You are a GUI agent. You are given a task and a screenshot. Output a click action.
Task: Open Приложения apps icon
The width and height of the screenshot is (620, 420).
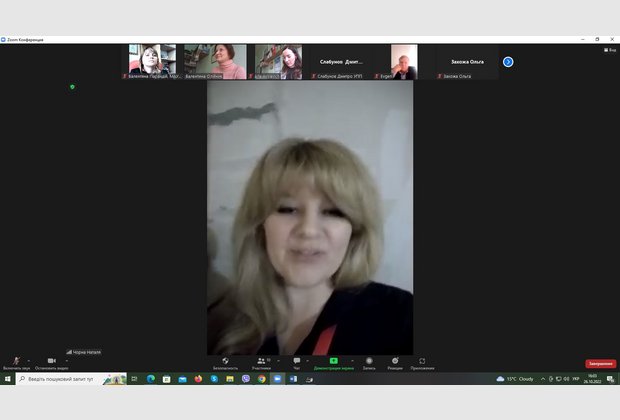tap(422, 363)
